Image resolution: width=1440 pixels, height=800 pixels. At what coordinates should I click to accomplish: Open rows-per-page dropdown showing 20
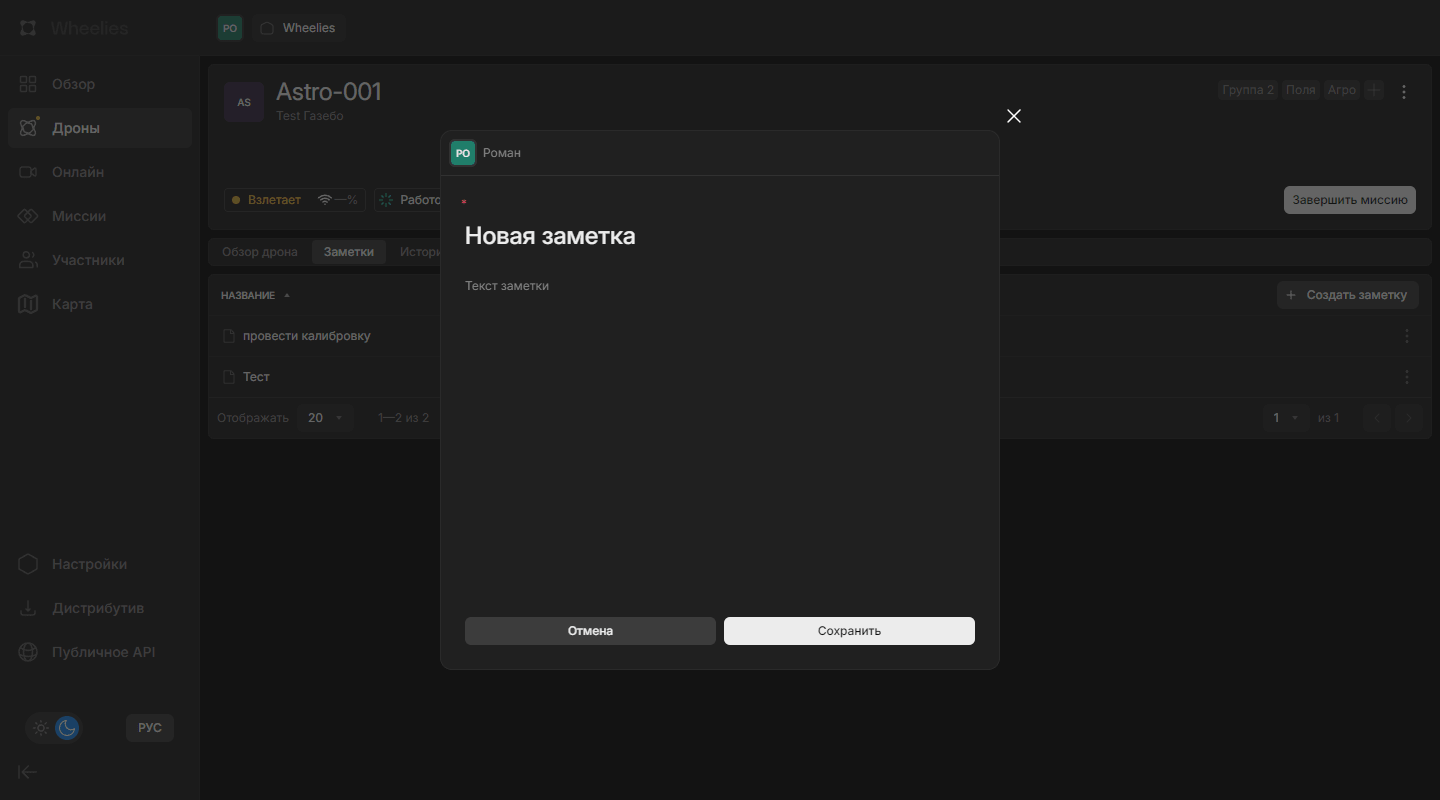point(325,418)
